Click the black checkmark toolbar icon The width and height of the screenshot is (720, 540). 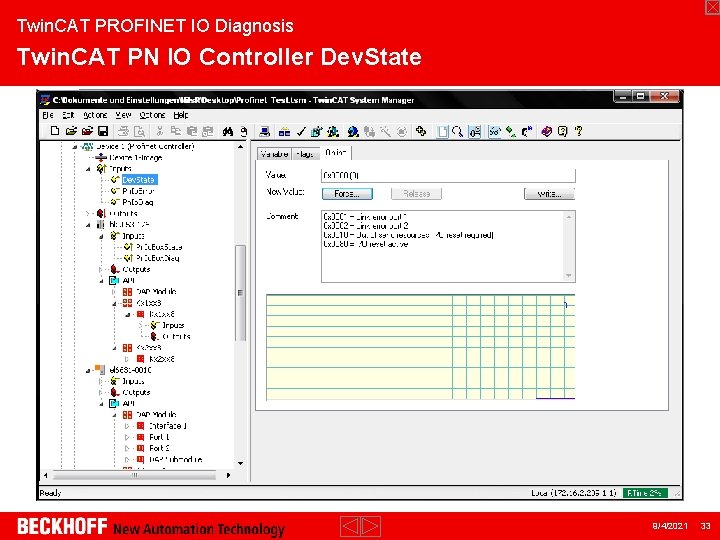(301, 132)
